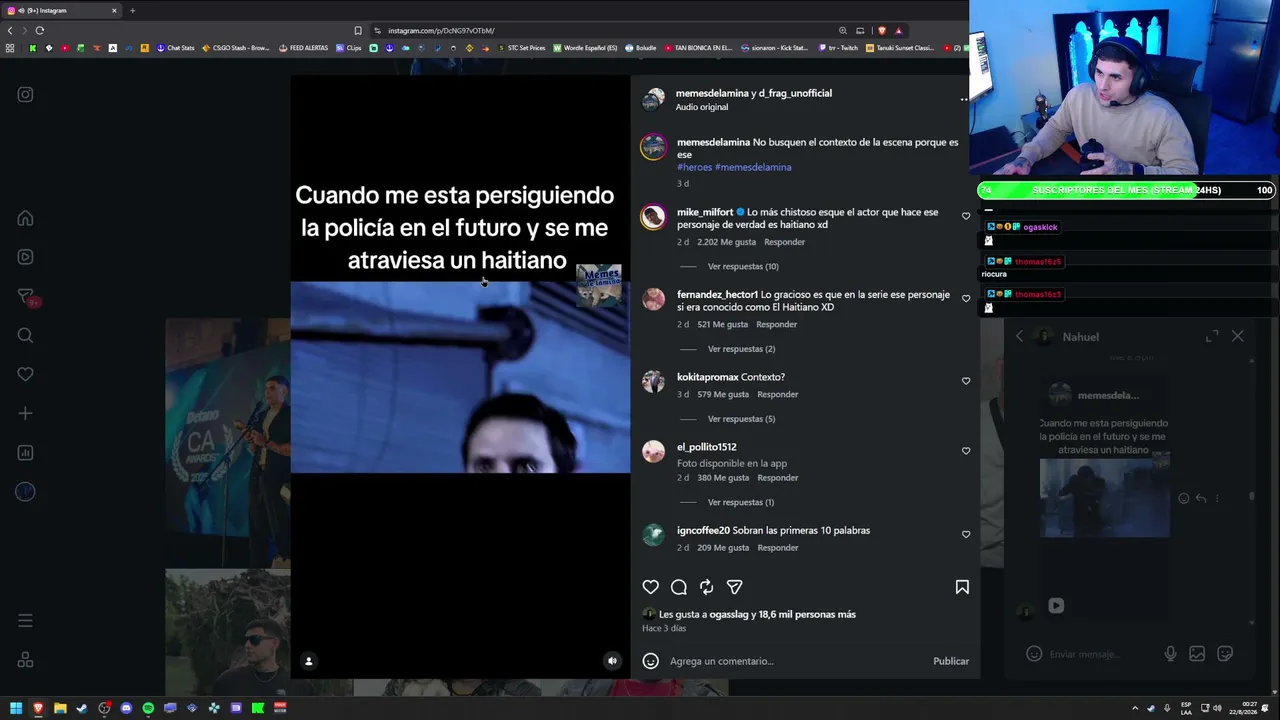Toggle the video sound speaker button
The width and height of the screenshot is (1280, 720).
[613, 661]
